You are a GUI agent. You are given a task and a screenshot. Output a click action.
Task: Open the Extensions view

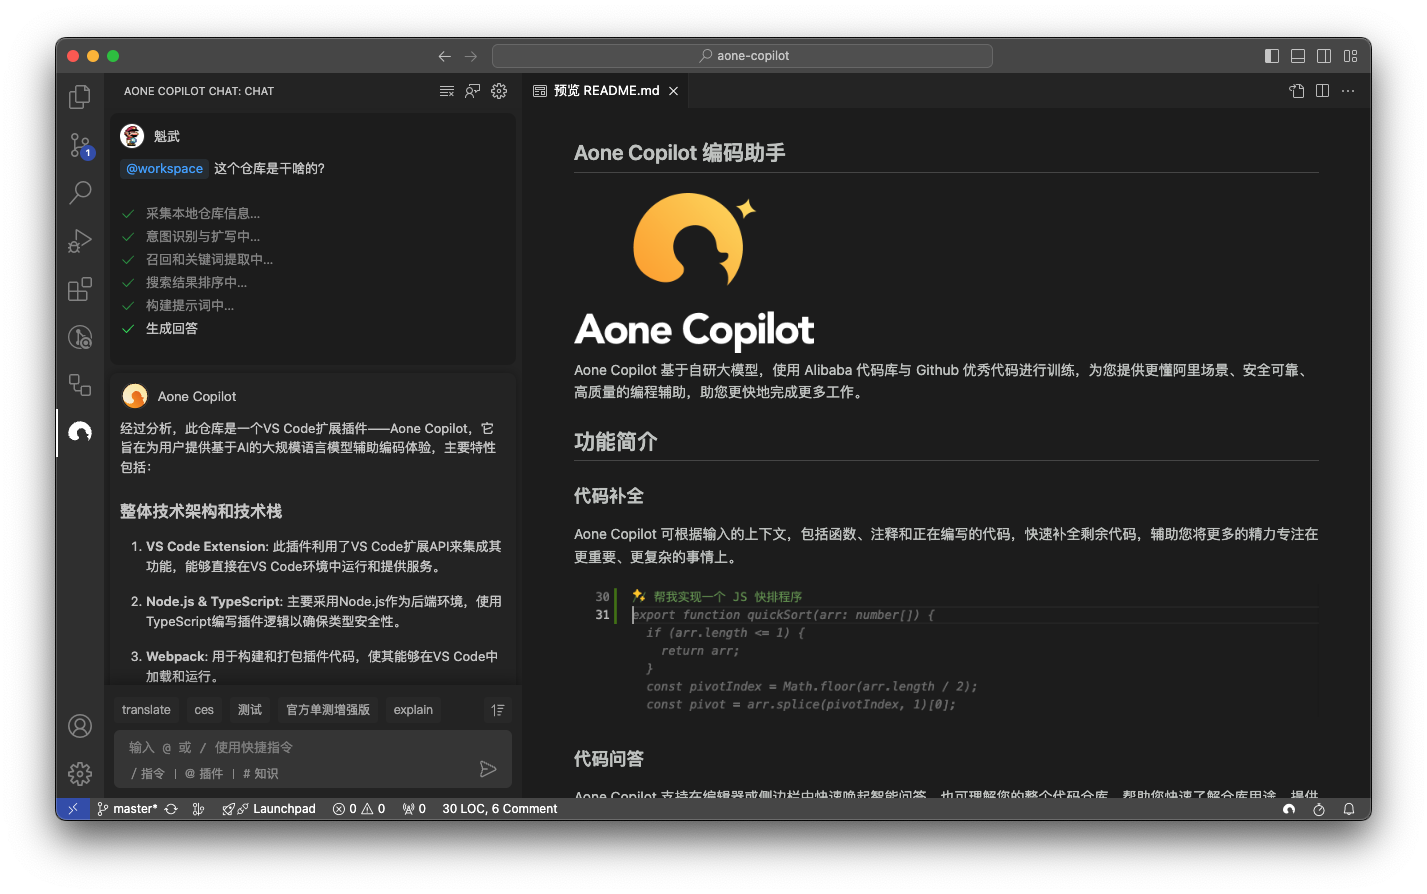tap(80, 289)
